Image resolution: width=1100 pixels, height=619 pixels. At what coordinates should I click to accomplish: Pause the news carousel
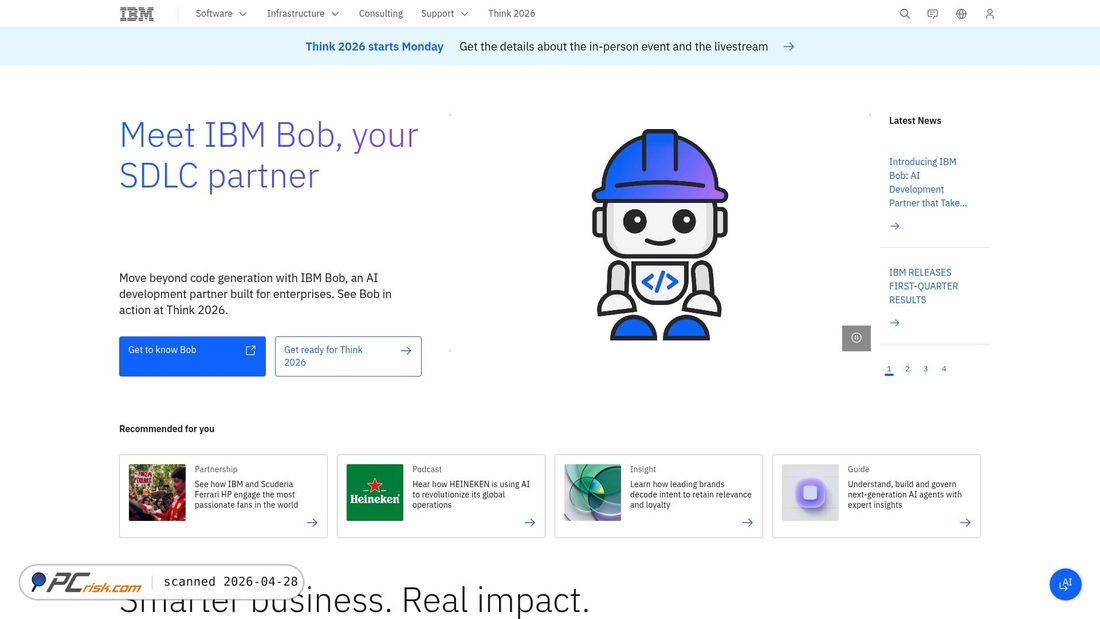(857, 338)
